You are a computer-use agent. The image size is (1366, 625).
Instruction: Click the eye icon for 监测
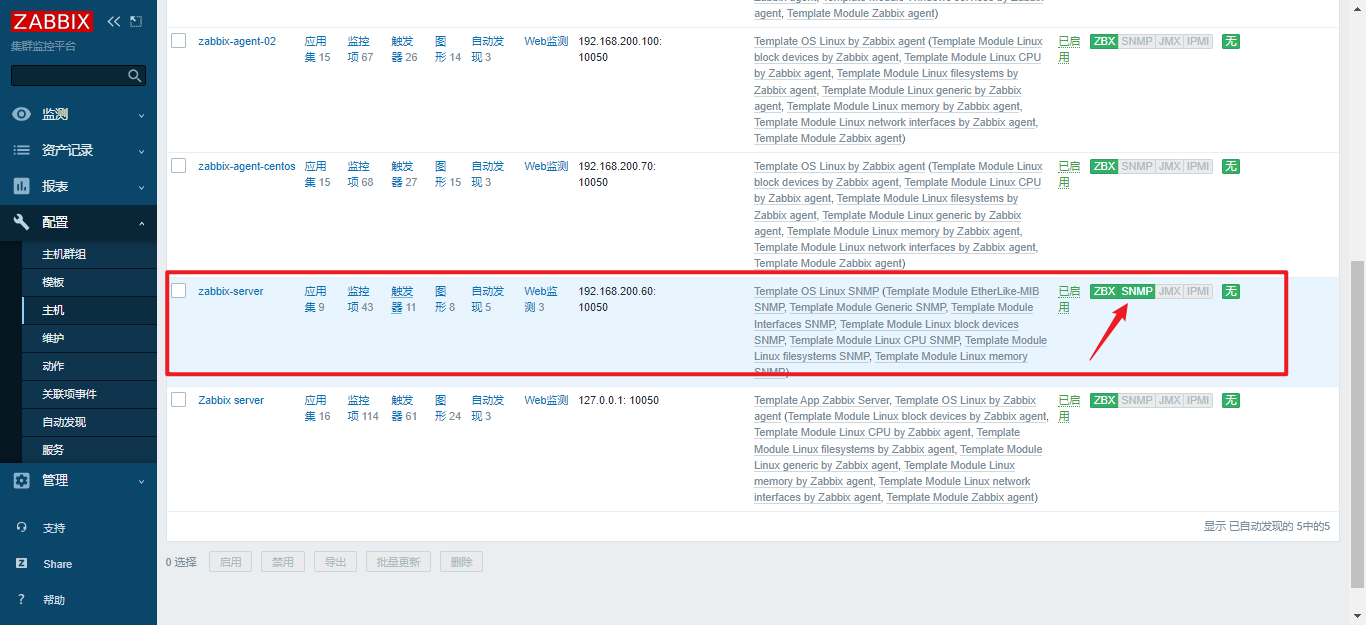(21, 114)
